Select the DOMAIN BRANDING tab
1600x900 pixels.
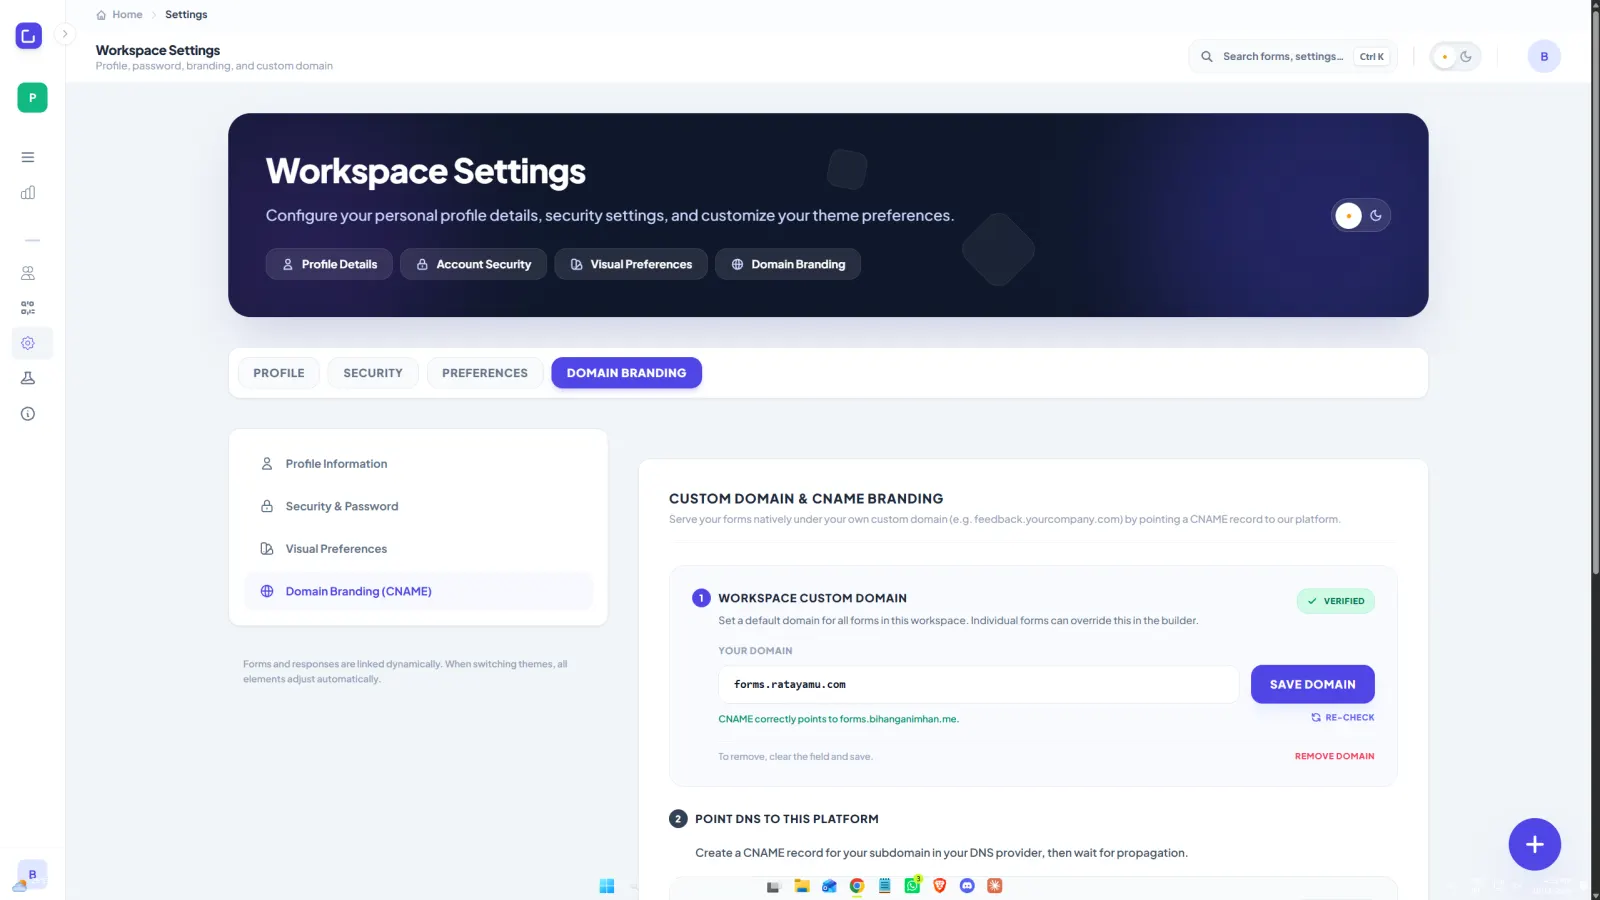coord(627,373)
